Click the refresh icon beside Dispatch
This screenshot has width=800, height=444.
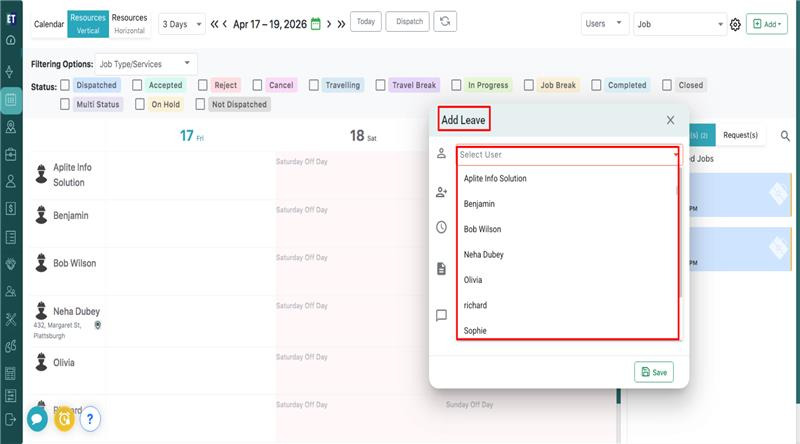pyautogui.click(x=446, y=22)
